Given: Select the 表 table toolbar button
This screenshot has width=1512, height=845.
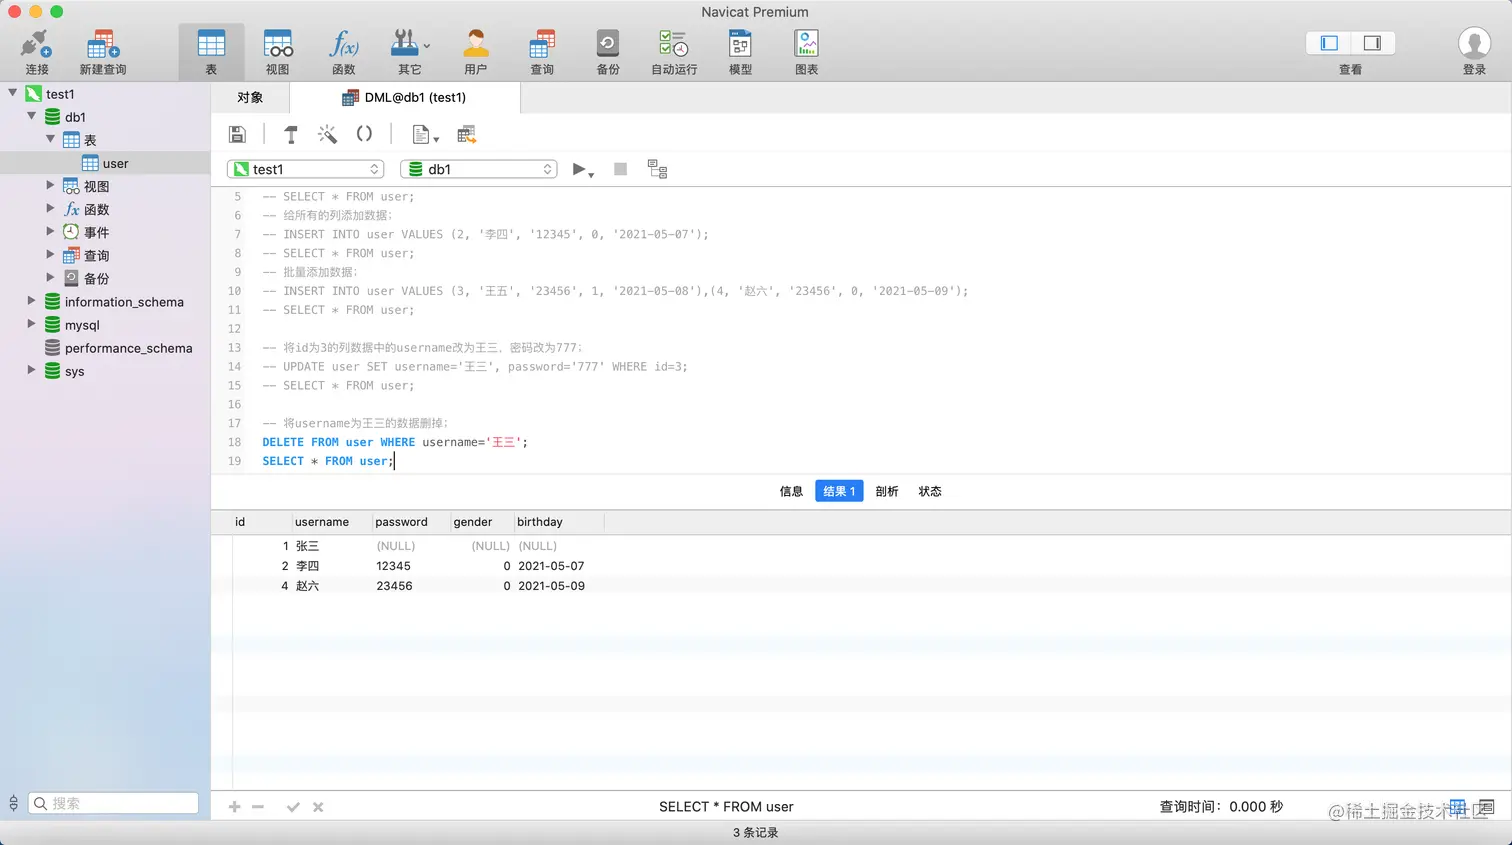Looking at the screenshot, I should [211, 52].
